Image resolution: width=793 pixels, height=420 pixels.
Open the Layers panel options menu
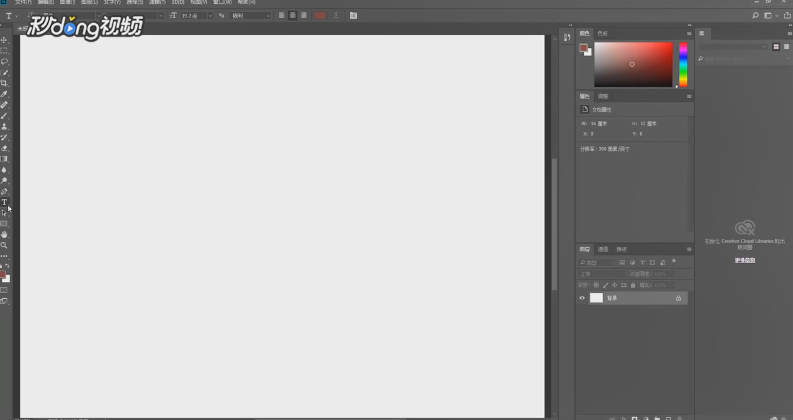[689, 249]
